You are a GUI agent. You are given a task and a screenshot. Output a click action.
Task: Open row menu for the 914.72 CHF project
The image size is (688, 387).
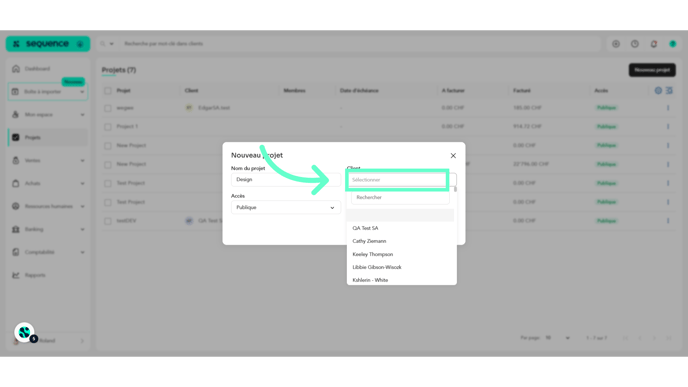[x=668, y=126]
